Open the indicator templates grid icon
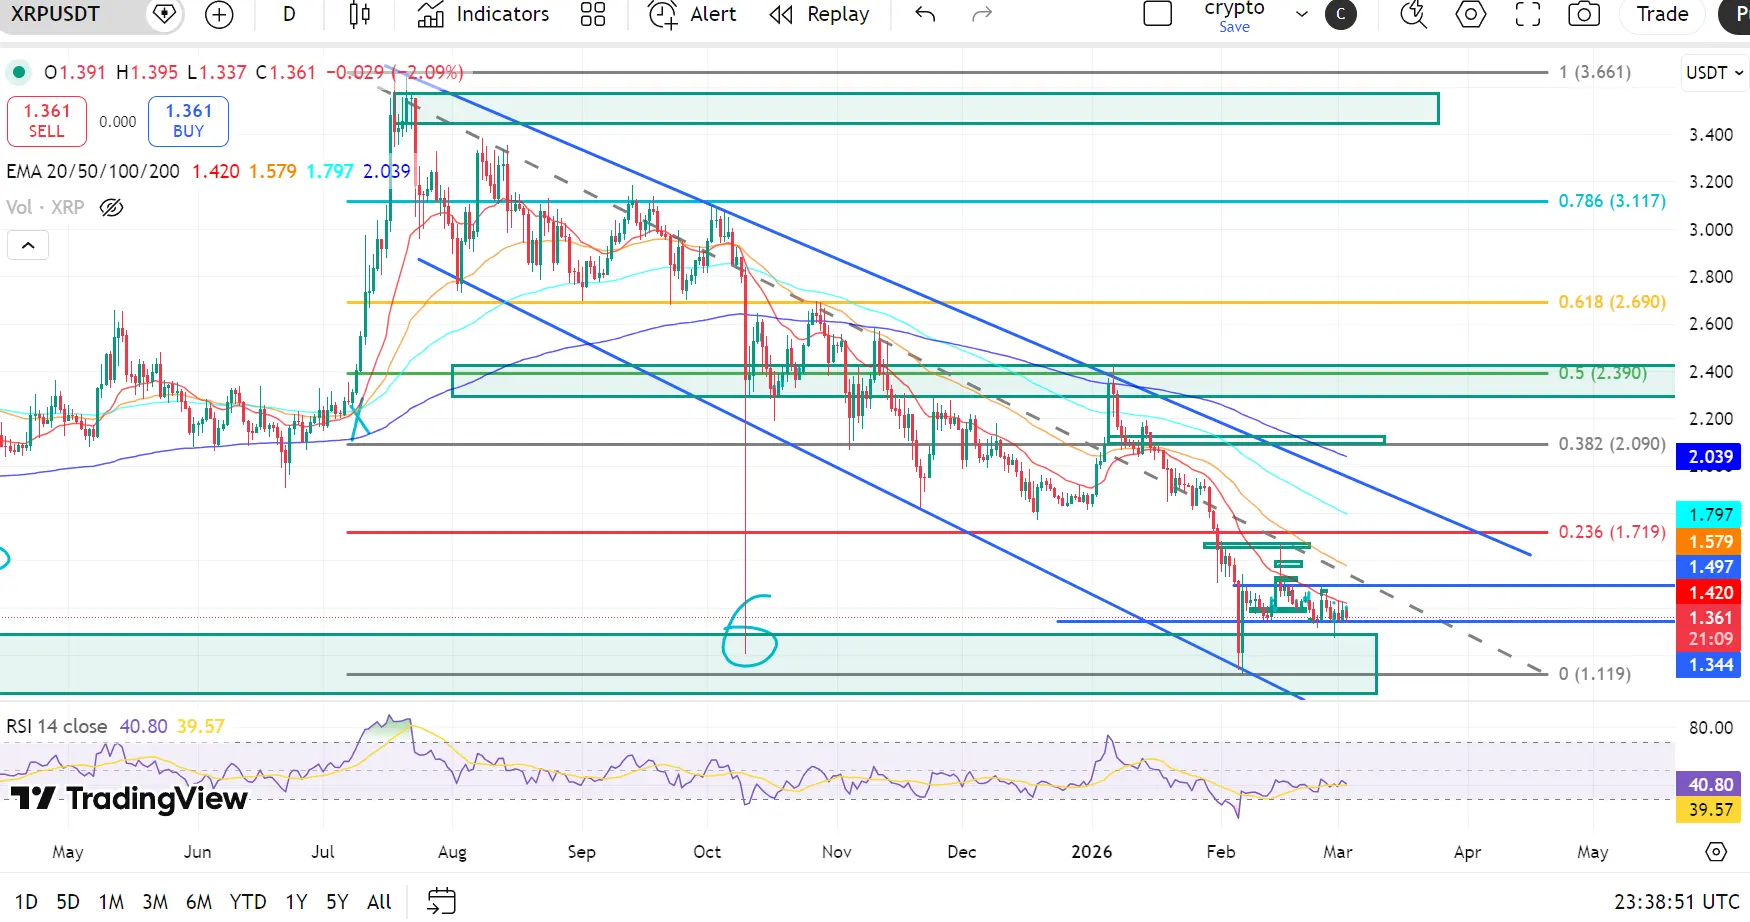This screenshot has height=922, width=1750. 593,14
